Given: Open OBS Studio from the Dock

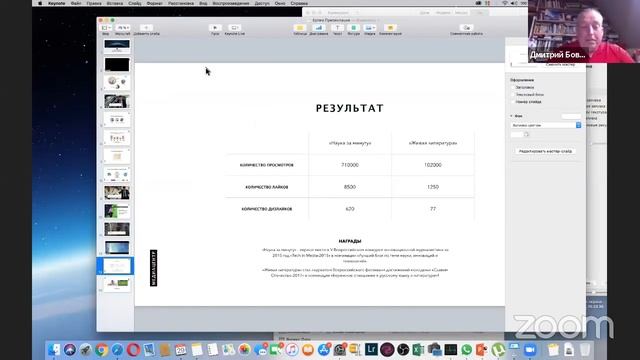Looking at the screenshot, I should pyautogui.click(x=403, y=350).
